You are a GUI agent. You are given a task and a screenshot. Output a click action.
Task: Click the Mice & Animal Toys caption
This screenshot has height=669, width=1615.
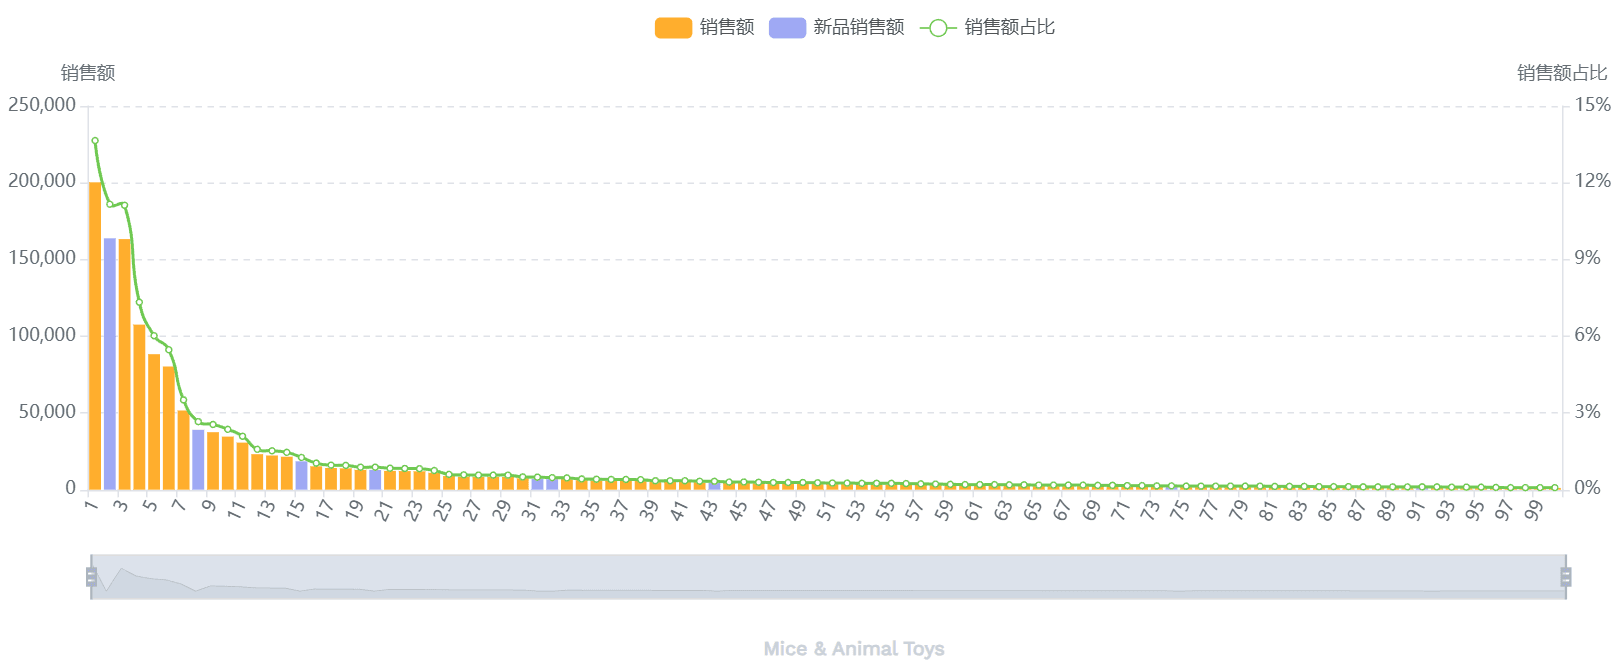point(853,649)
